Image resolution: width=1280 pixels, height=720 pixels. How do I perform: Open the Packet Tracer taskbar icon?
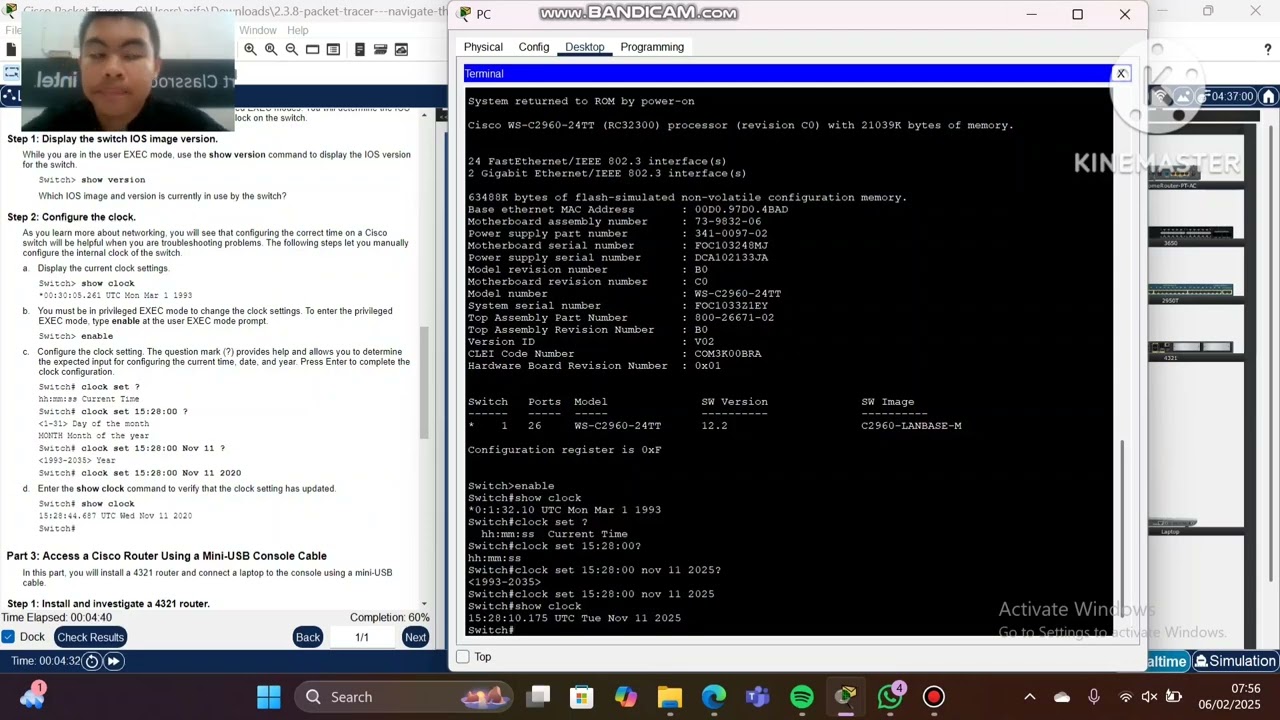pyautogui.click(x=846, y=697)
